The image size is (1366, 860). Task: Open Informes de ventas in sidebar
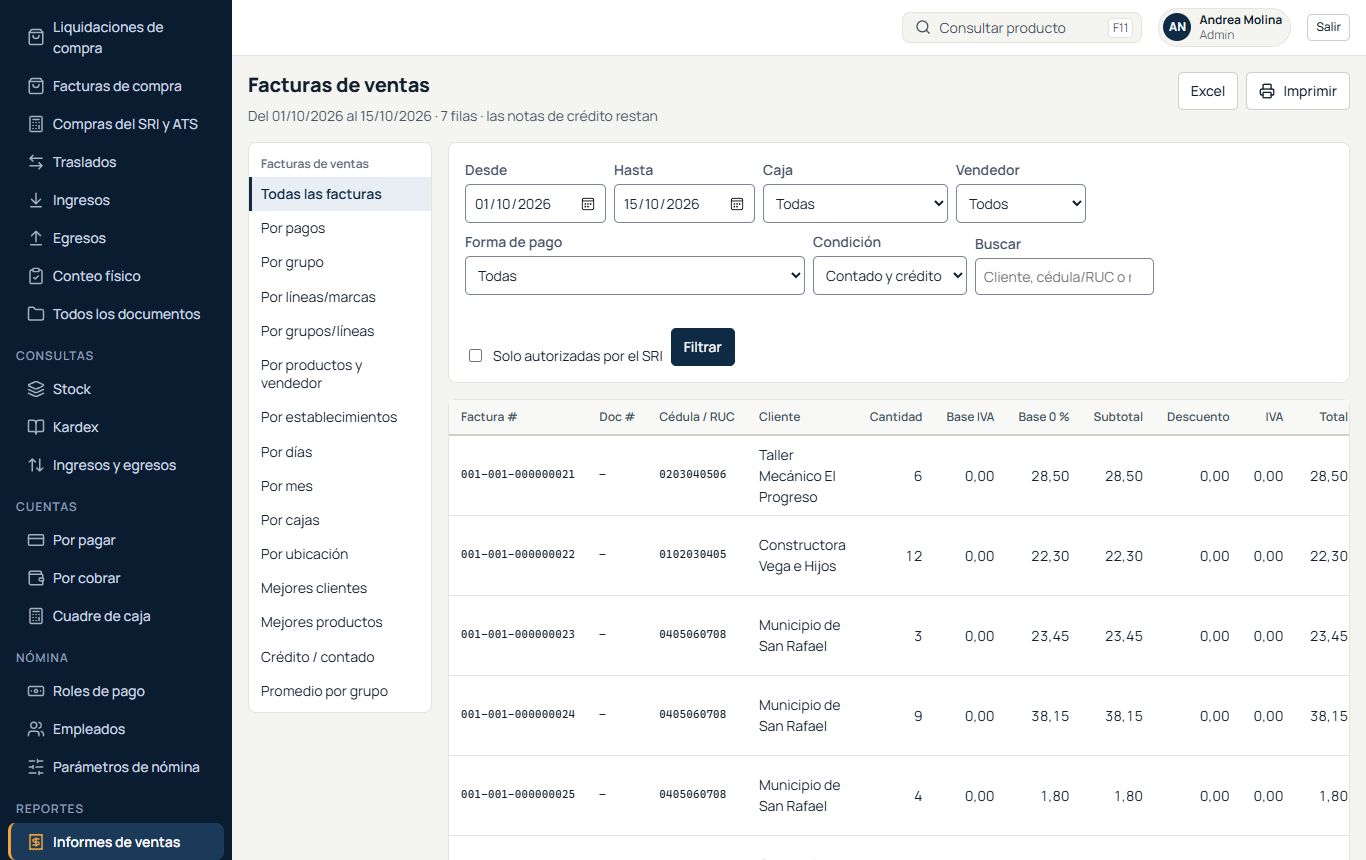click(116, 842)
